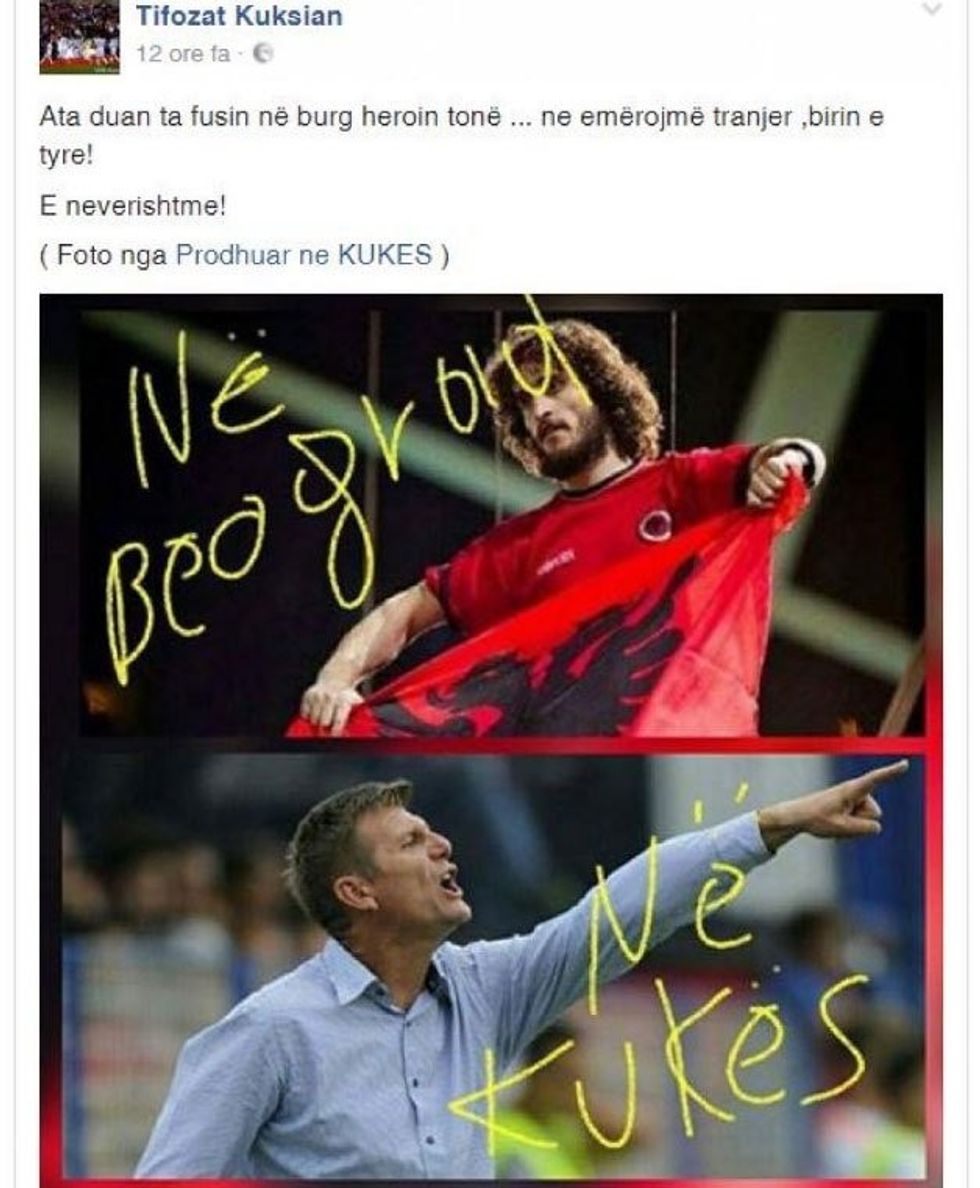The image size is (980, 1188).
Task: Open bottom photo of coach pointing
Action: [x=493, y=966]
